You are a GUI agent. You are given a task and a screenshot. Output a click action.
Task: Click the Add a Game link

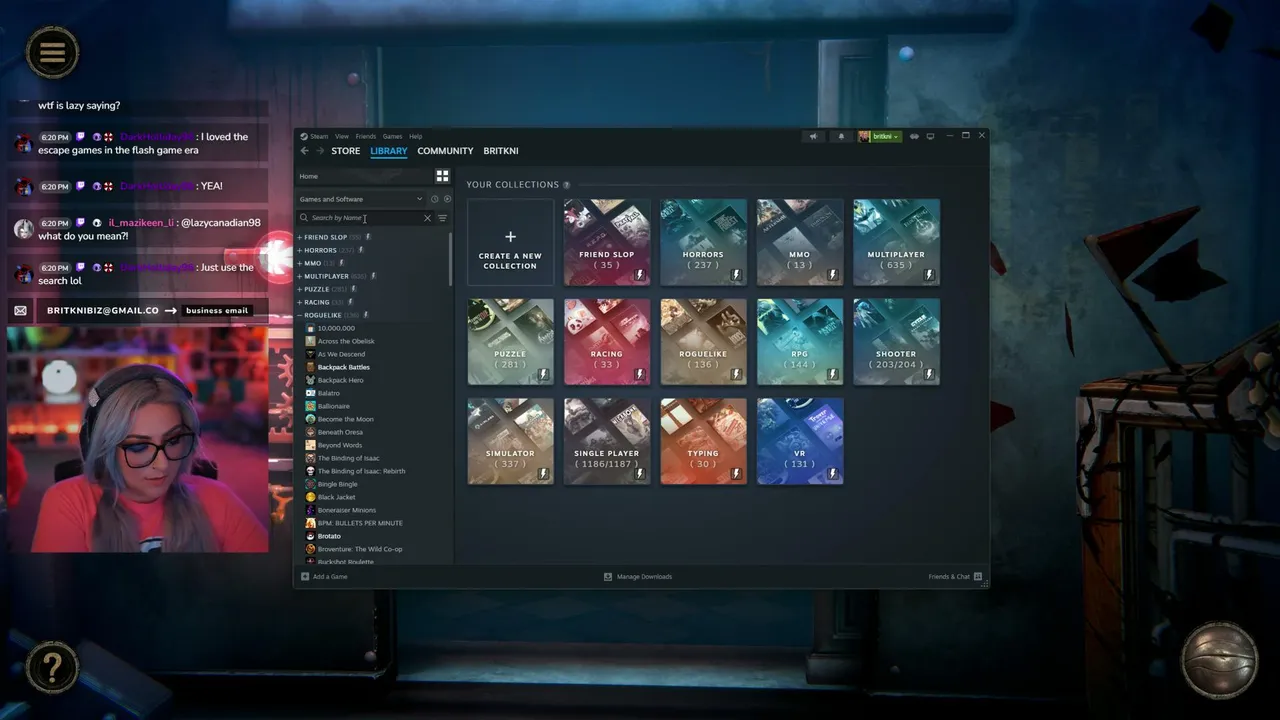pos(330,577)
